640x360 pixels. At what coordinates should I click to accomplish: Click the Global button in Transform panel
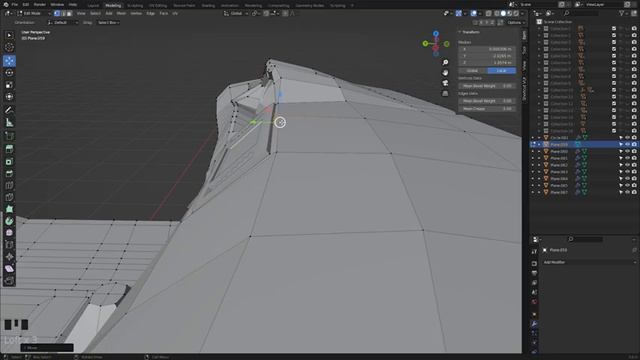472,71
